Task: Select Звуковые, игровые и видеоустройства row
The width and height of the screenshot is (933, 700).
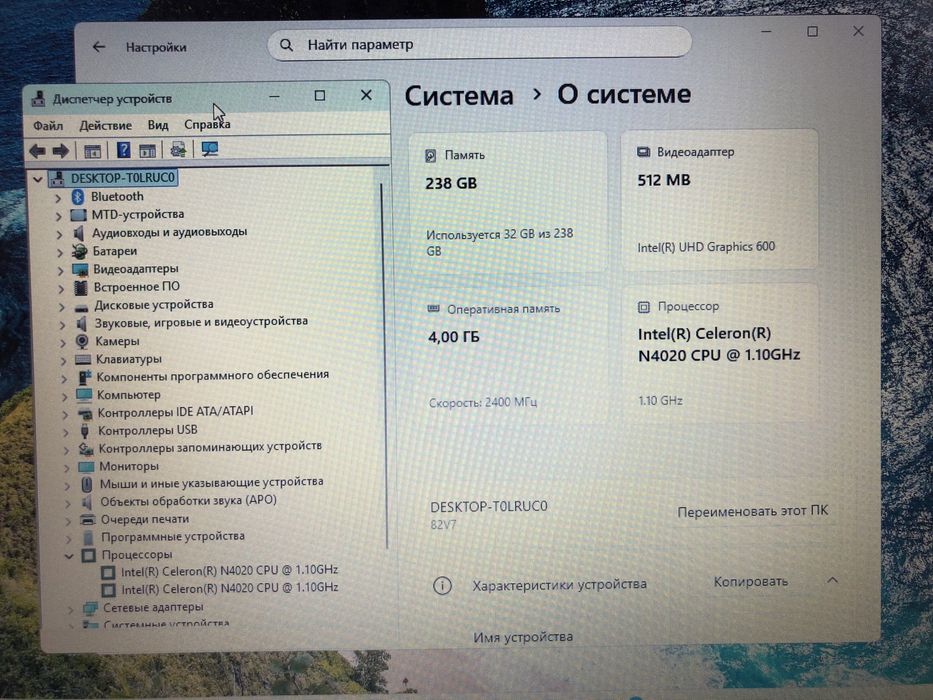Action: (x=201, y=322)
